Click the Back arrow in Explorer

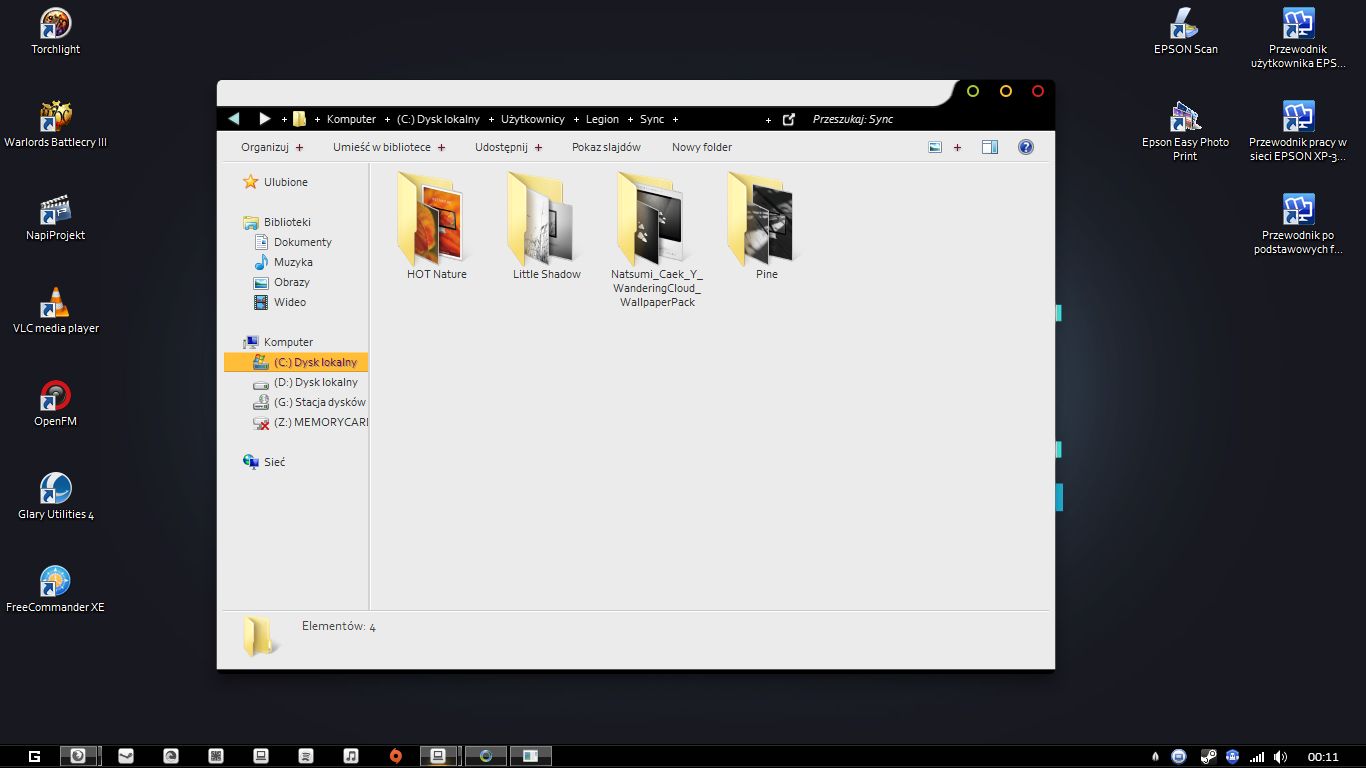234,119
